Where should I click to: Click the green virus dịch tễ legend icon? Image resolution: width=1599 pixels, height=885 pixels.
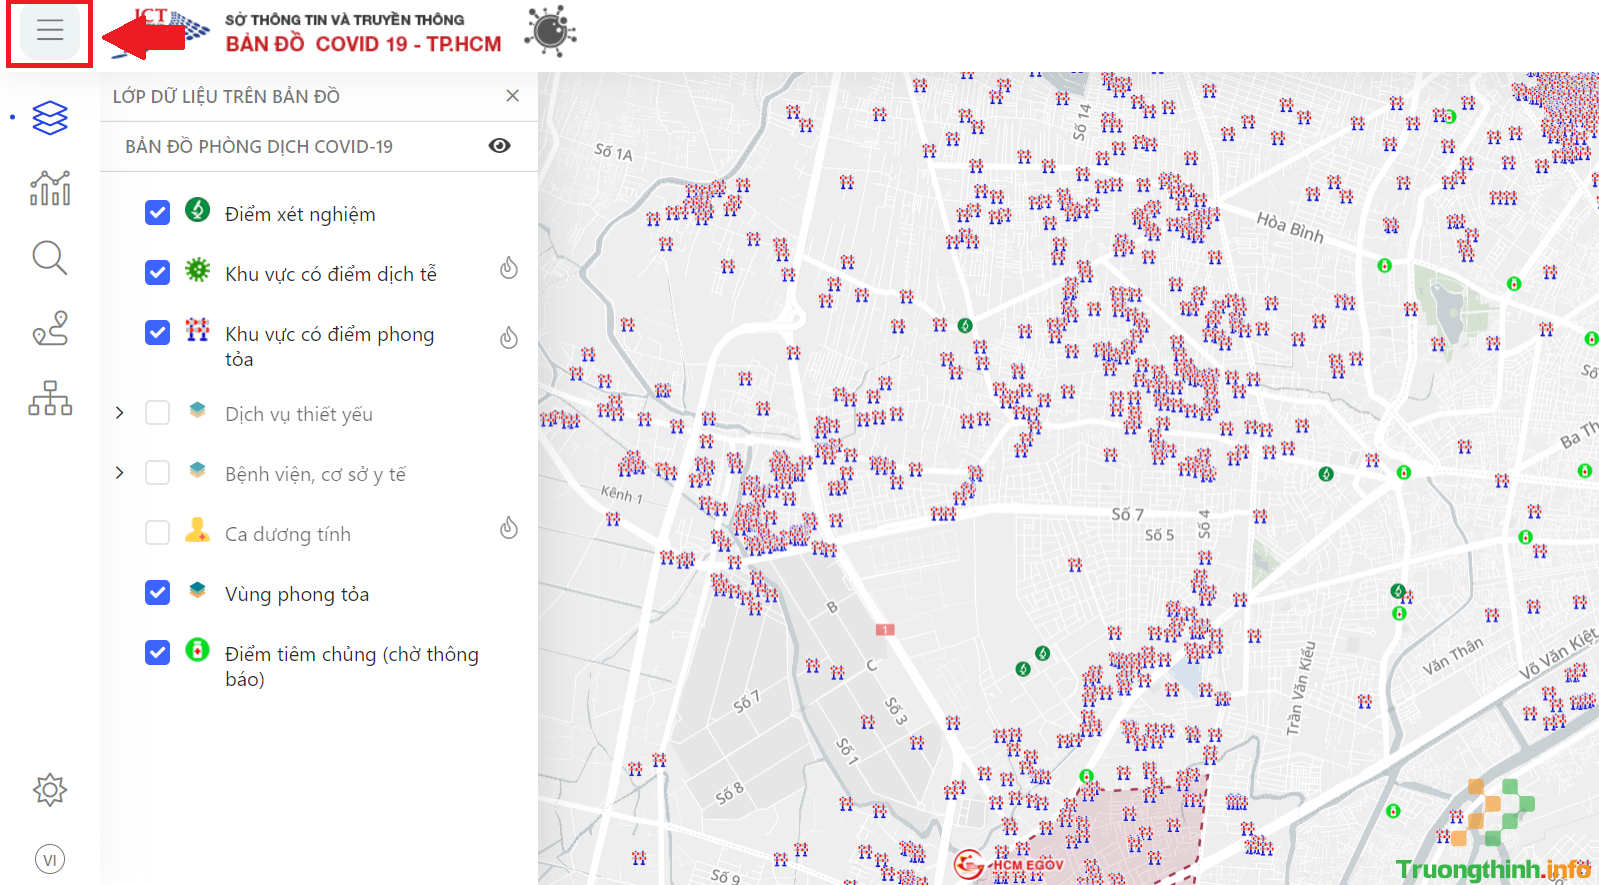tap(198, 269)
